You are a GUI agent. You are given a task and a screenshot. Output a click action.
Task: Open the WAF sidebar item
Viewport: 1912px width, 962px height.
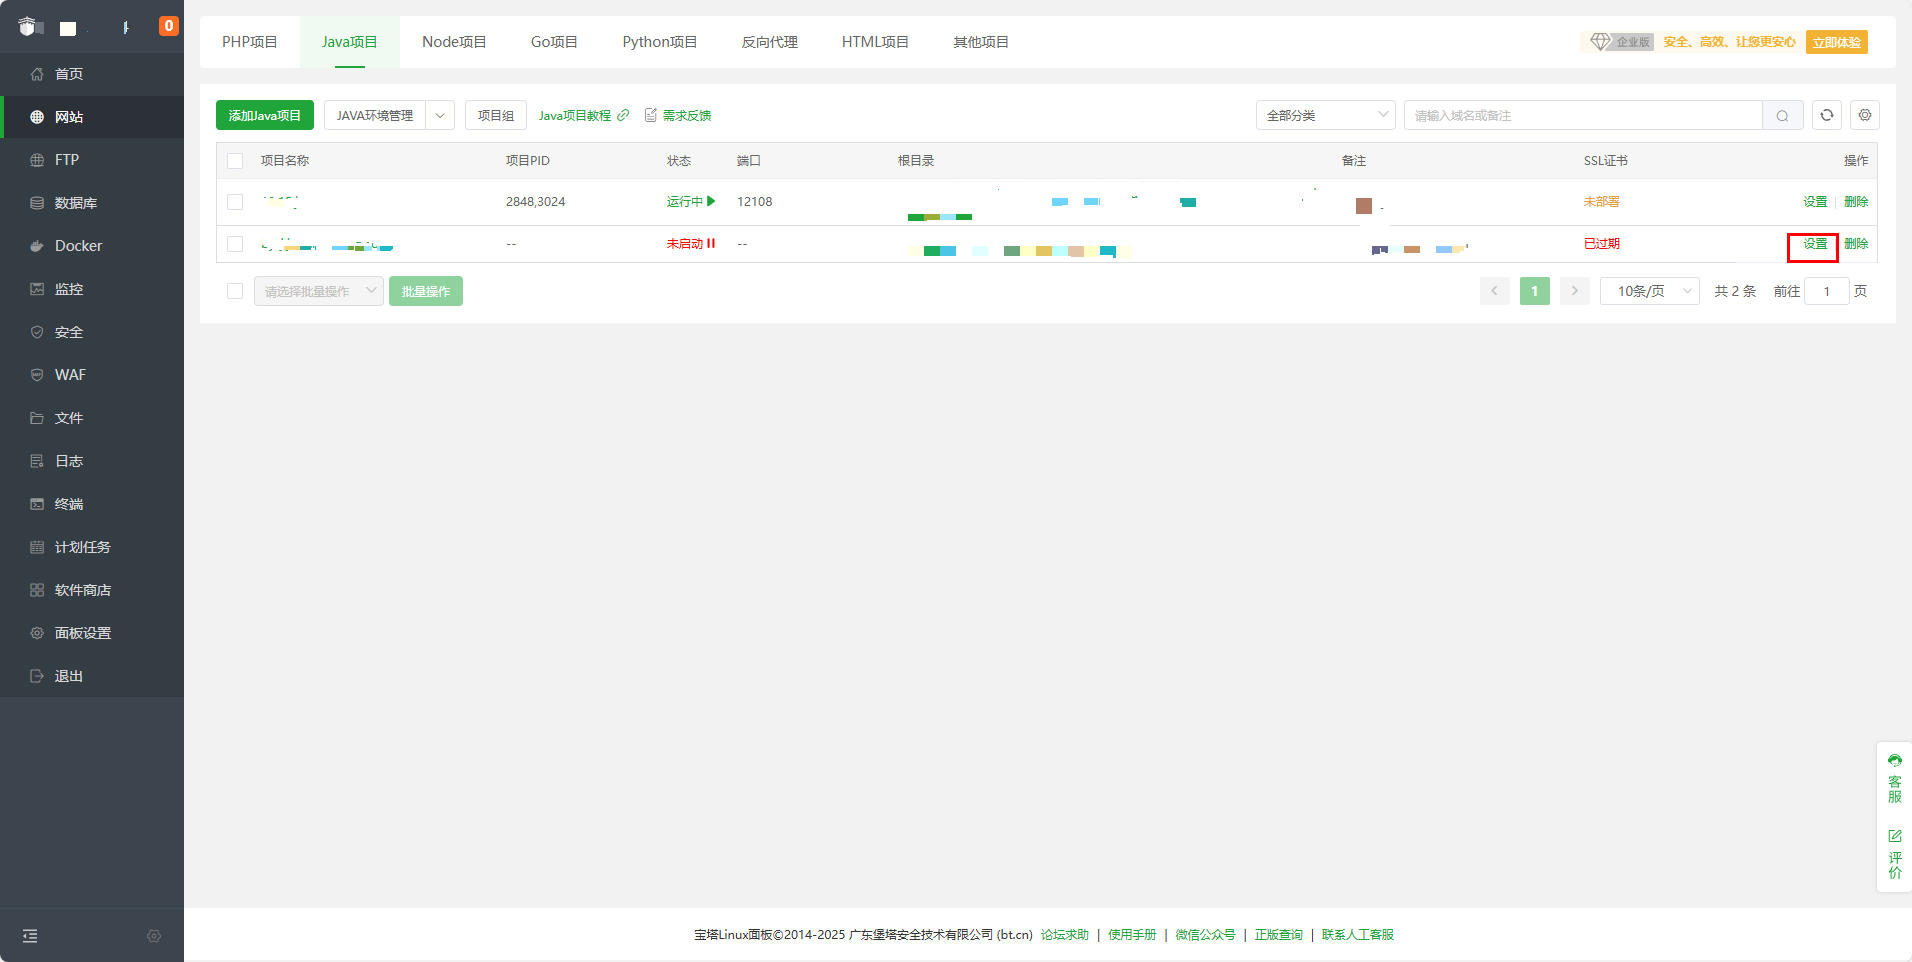tap(70, 375)
